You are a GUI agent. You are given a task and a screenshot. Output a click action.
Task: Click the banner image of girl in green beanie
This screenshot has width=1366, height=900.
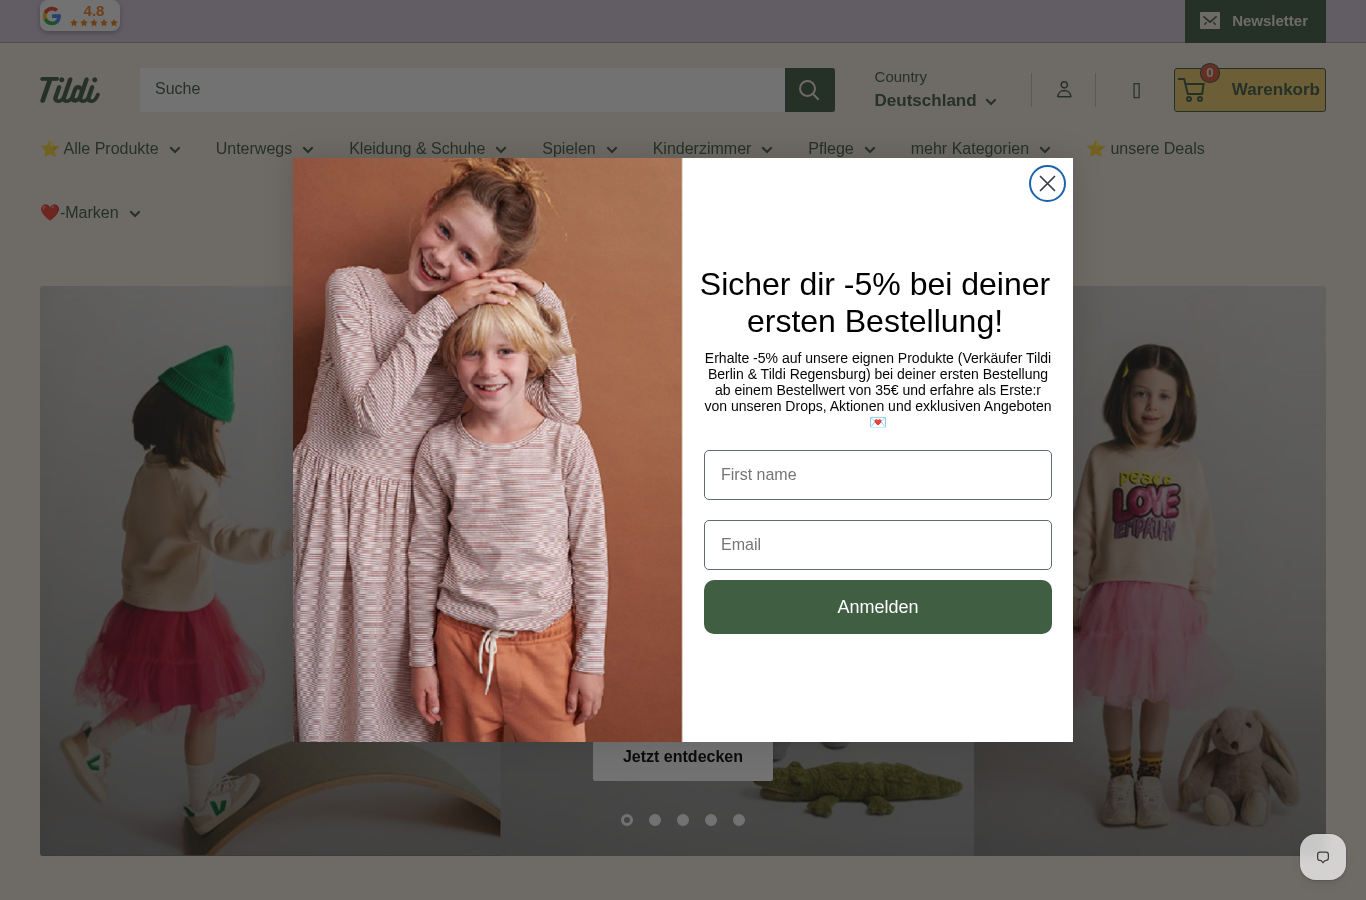(166, 570)
